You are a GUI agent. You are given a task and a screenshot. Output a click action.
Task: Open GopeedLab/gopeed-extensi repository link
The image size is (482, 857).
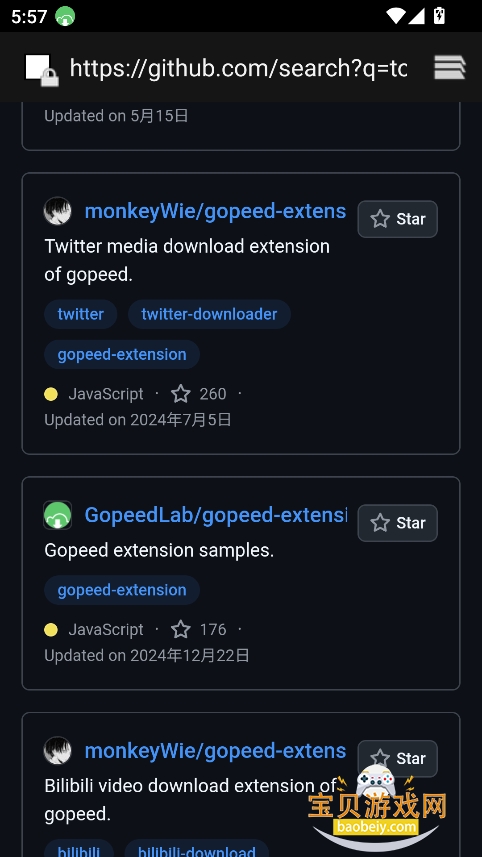coord(216,515)
